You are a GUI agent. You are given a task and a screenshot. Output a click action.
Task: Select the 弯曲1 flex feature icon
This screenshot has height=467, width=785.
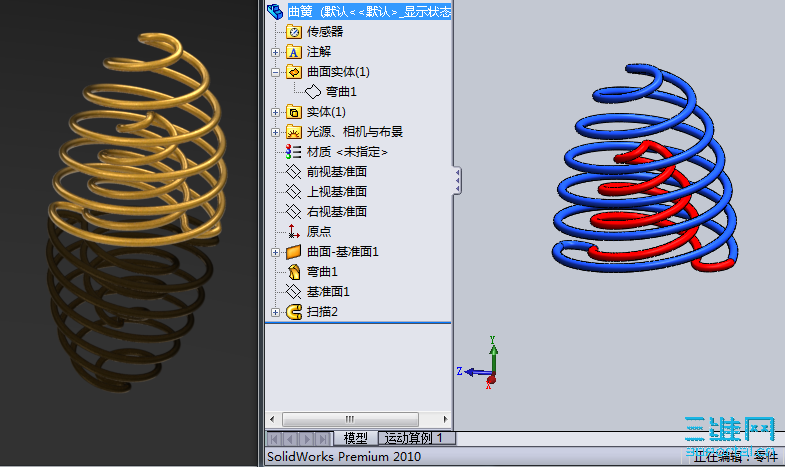[x=294, y=272]
